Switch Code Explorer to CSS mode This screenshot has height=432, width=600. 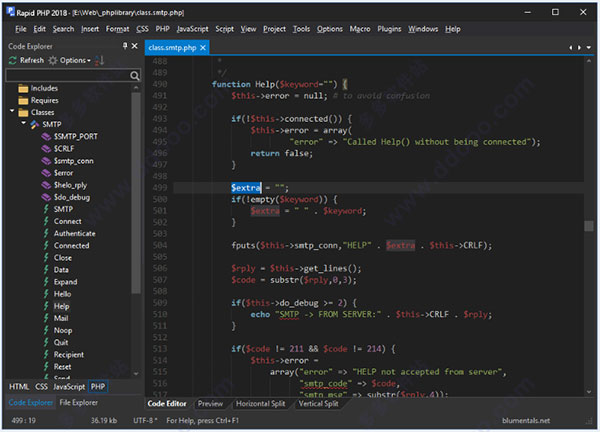[41, 387]
